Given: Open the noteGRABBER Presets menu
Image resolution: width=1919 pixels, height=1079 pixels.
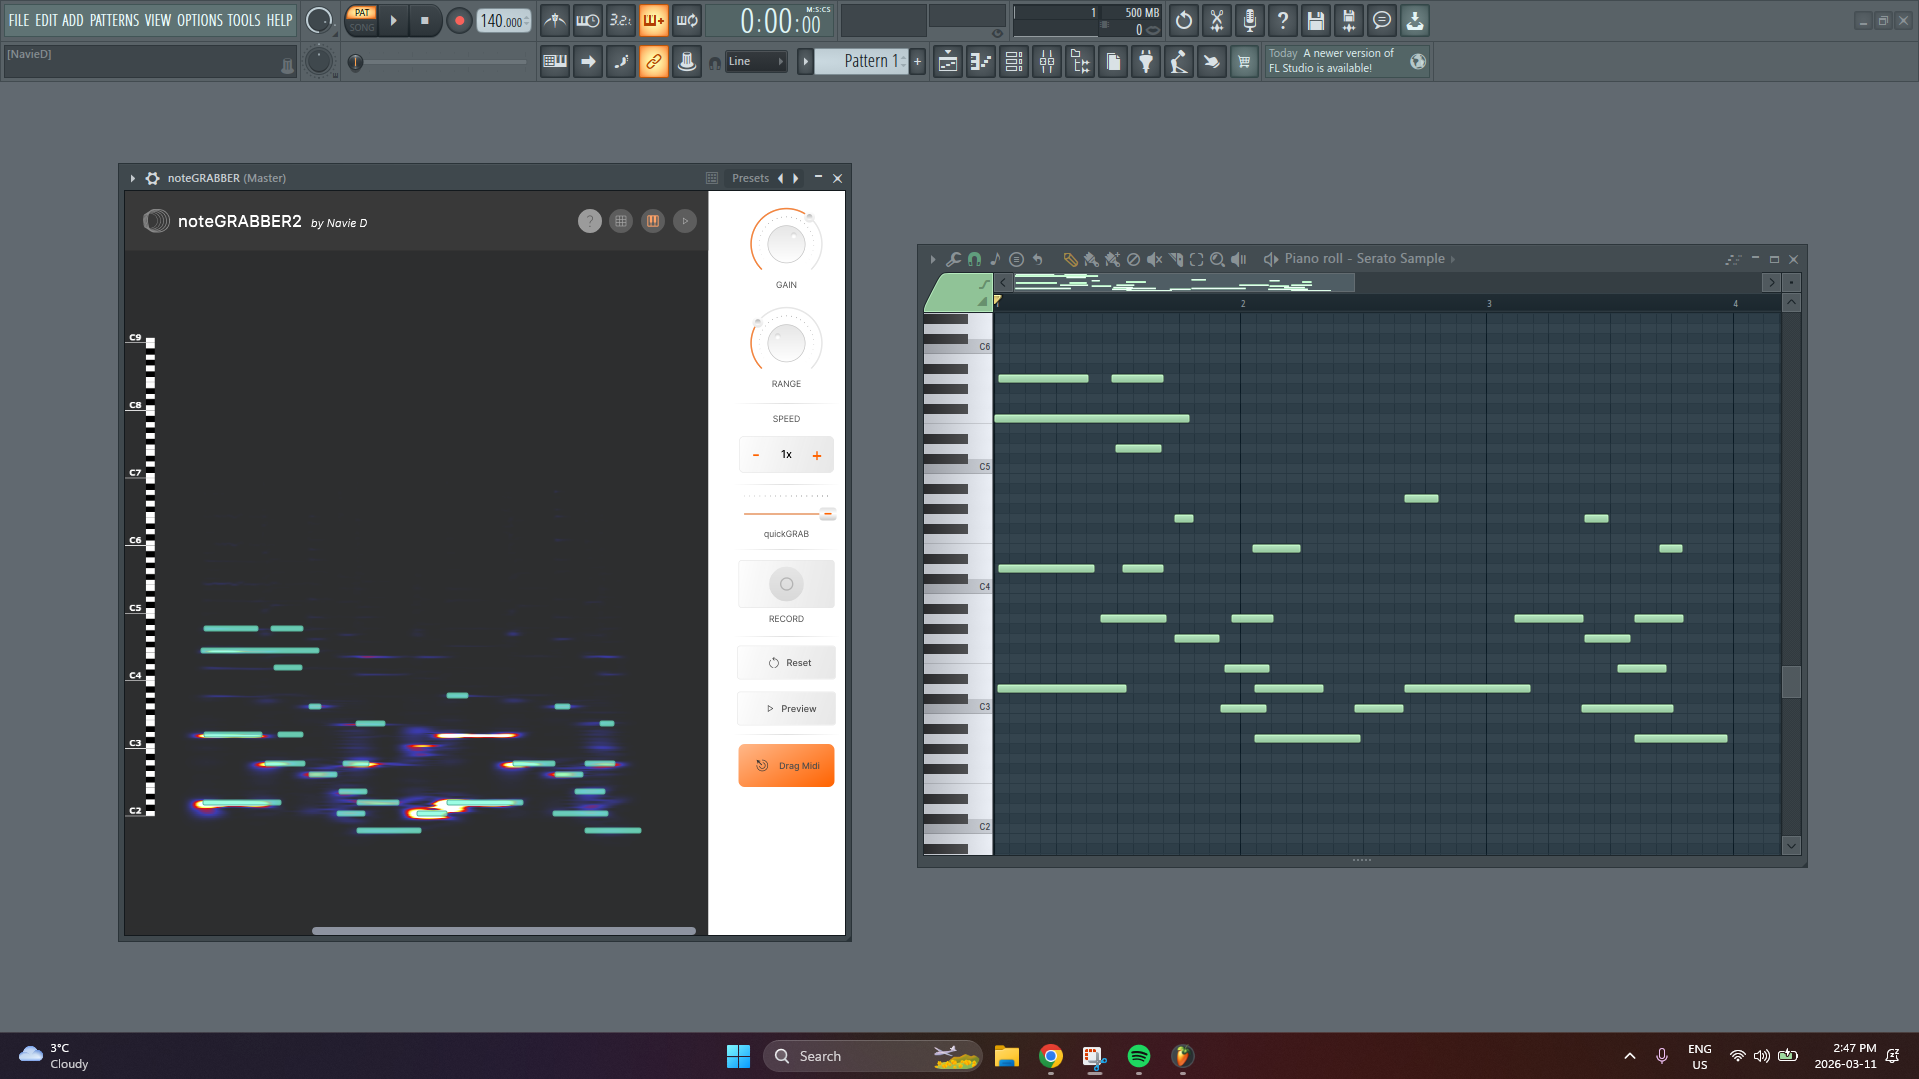Looking at the screenshot, I should (750, 178).
